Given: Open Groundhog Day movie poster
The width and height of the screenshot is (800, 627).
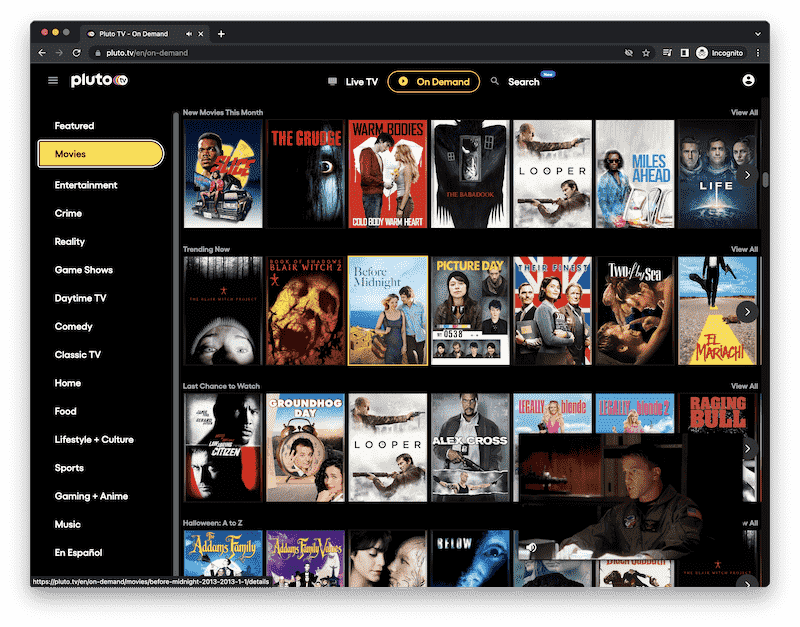Looking at the screenshot, I should (x=305, y=447).
